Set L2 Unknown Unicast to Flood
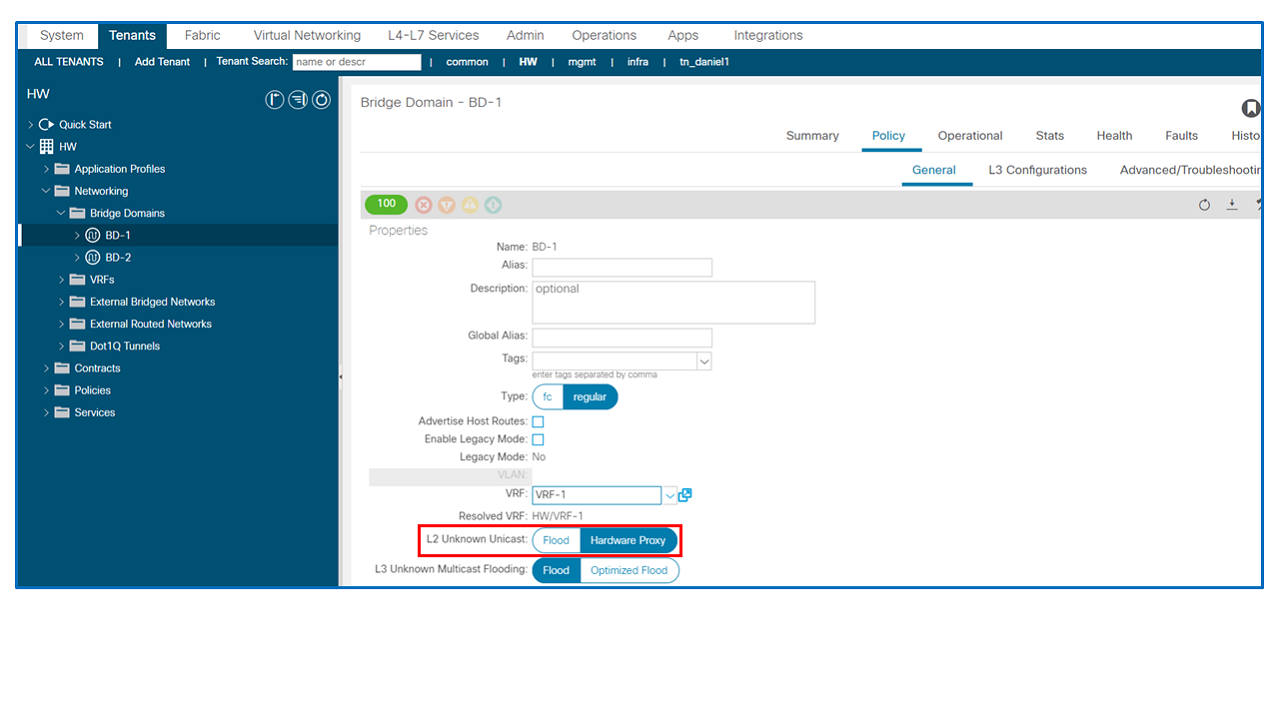1280x720 pixels. [x=556, y=540]
